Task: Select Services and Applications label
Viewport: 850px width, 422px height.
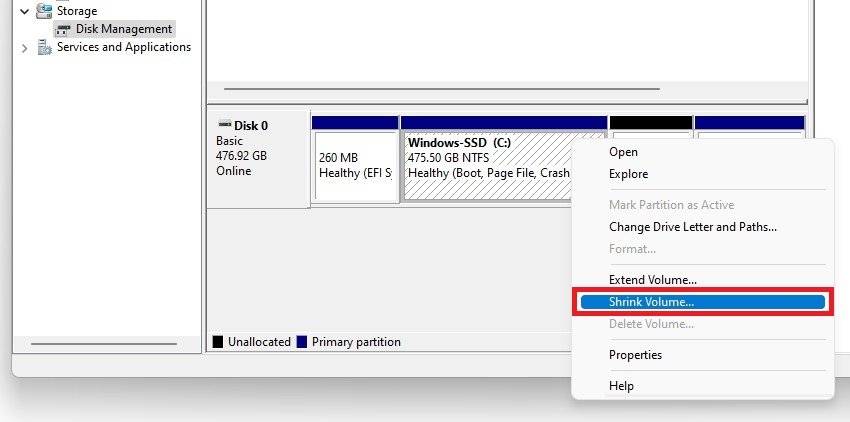Action: pos(124,47)
